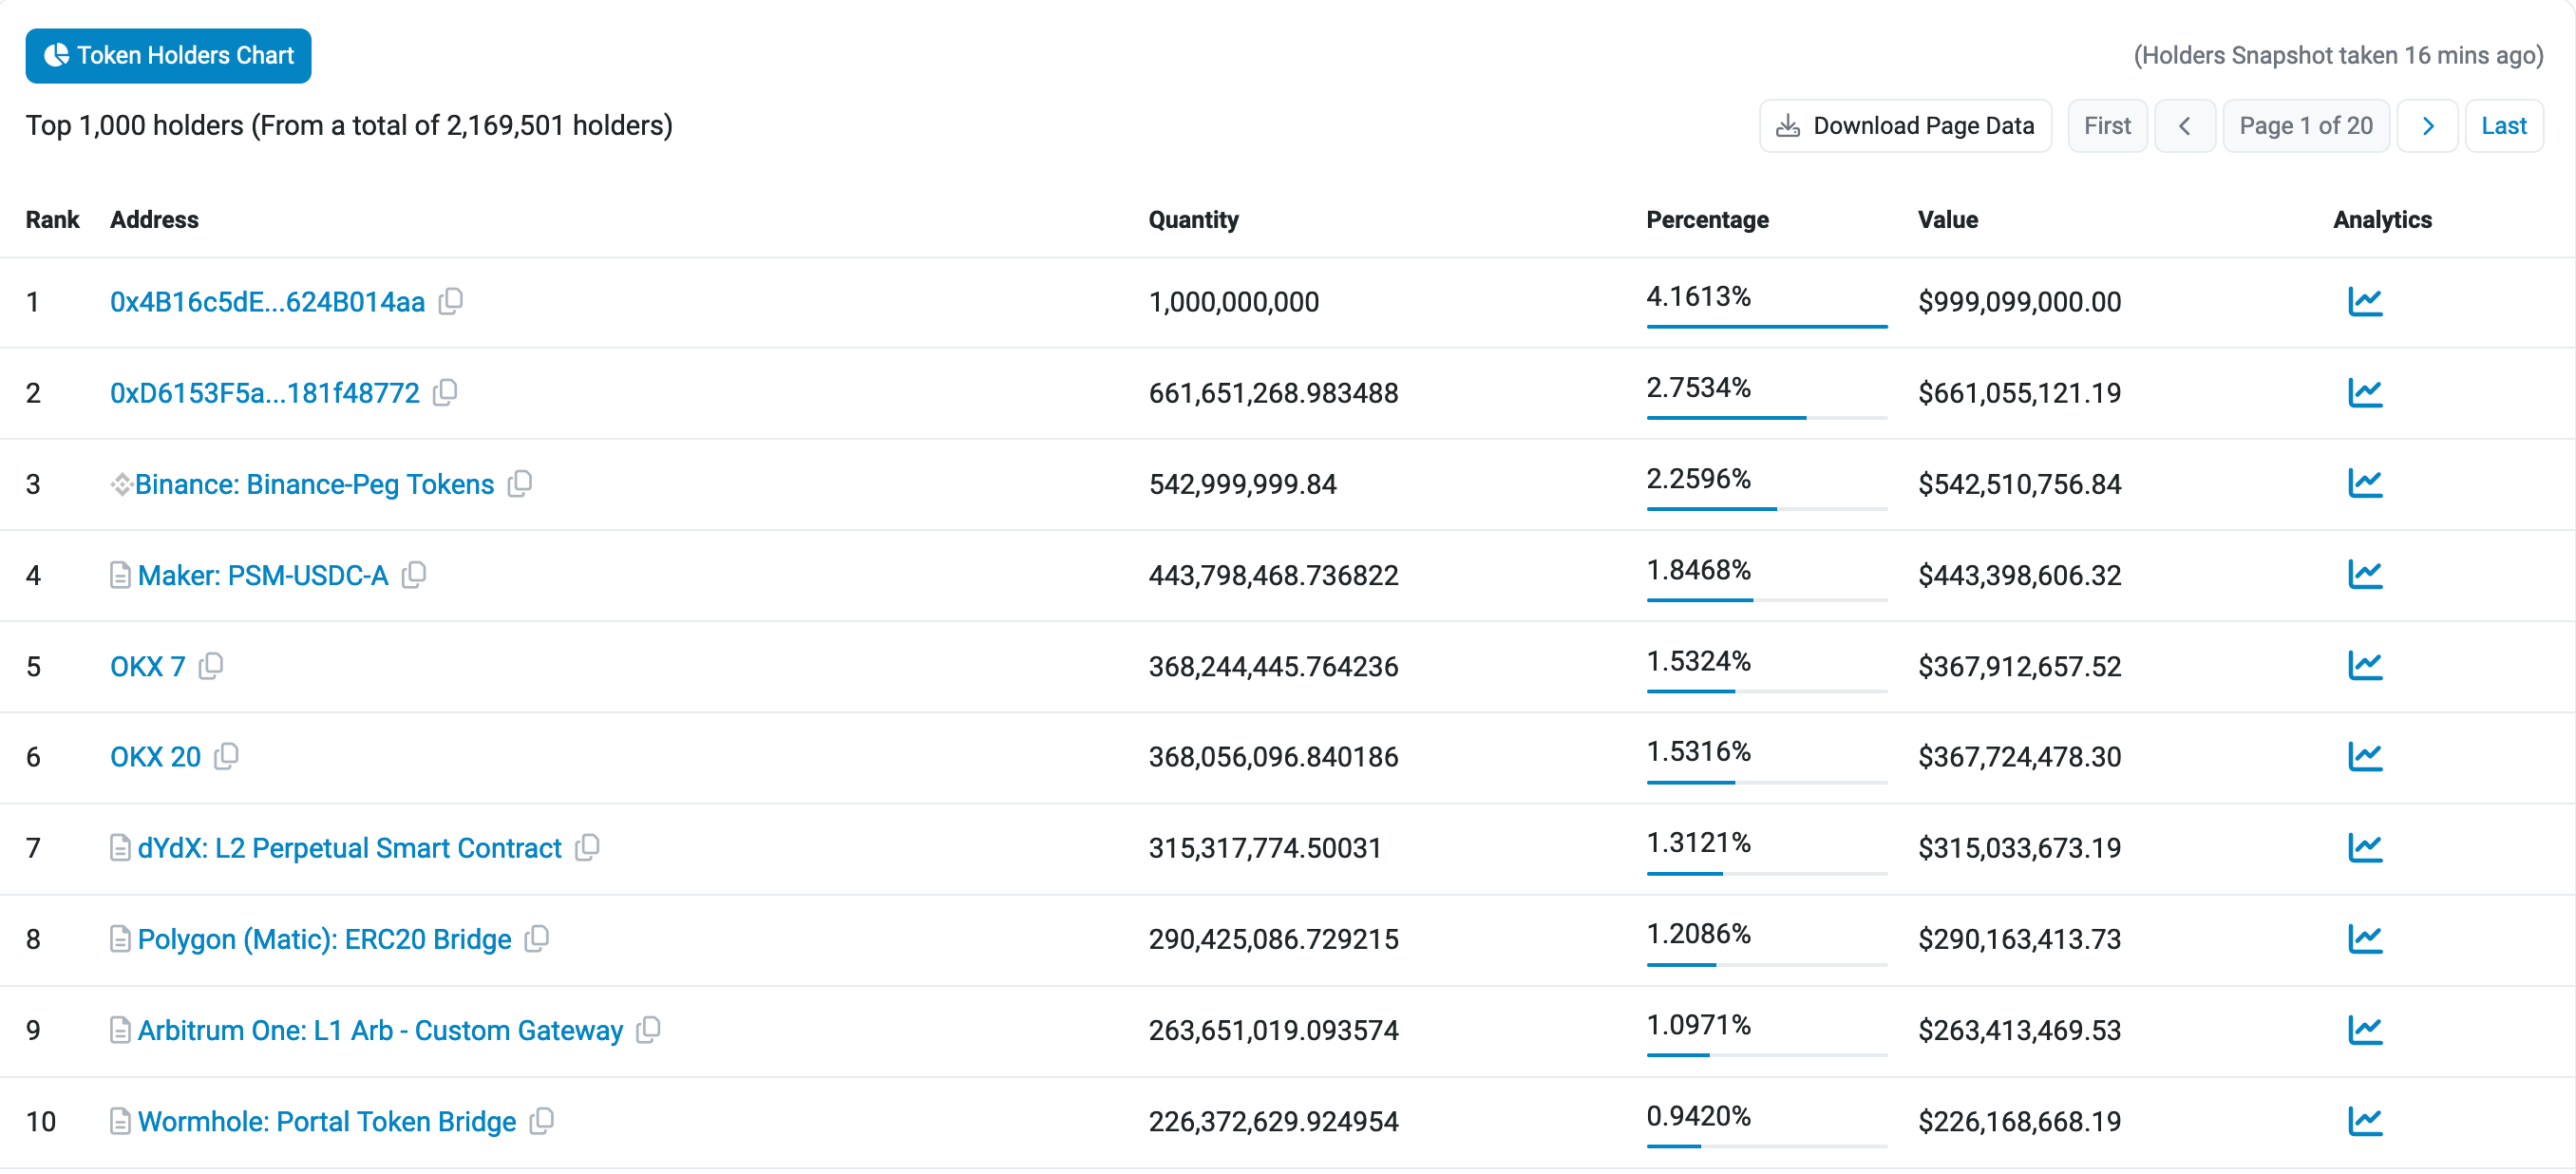Image resolution: width=2576 pixels, height=1174 pixels.
Task: Click the Address column header
Action: pyautogui.click(x=154, y=219)
